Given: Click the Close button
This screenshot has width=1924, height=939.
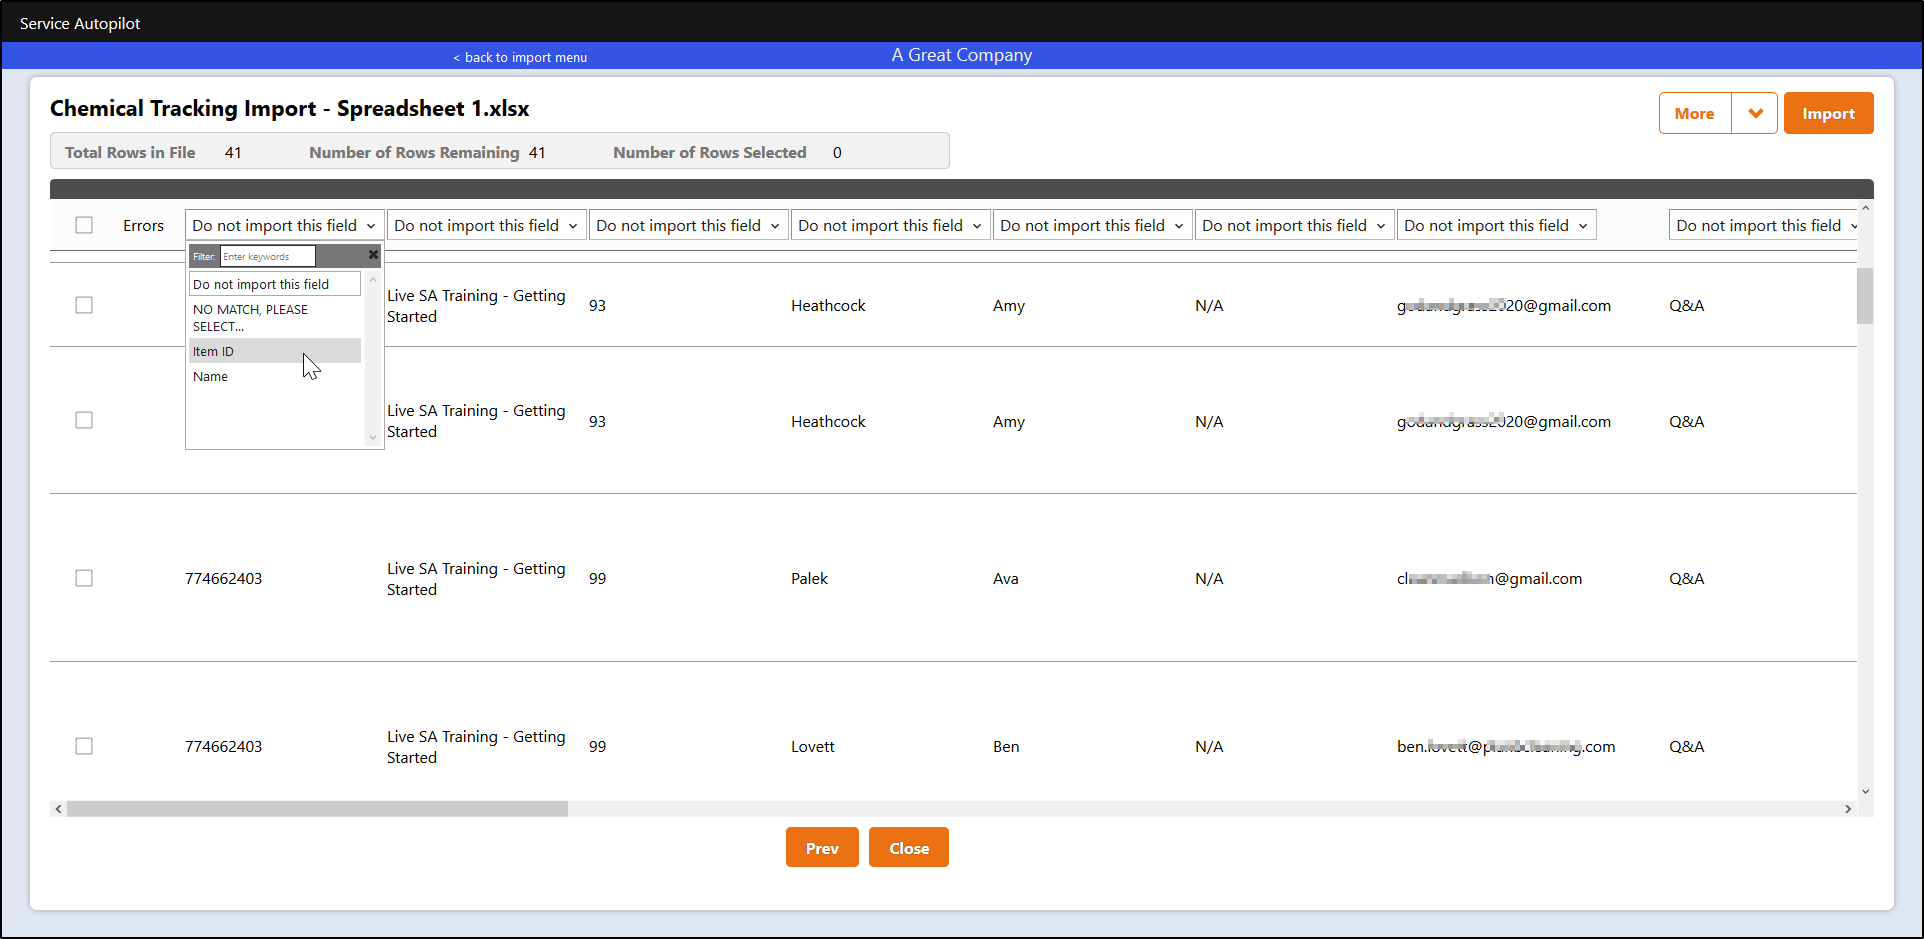Looking at the screenshot, I should 908,847.
